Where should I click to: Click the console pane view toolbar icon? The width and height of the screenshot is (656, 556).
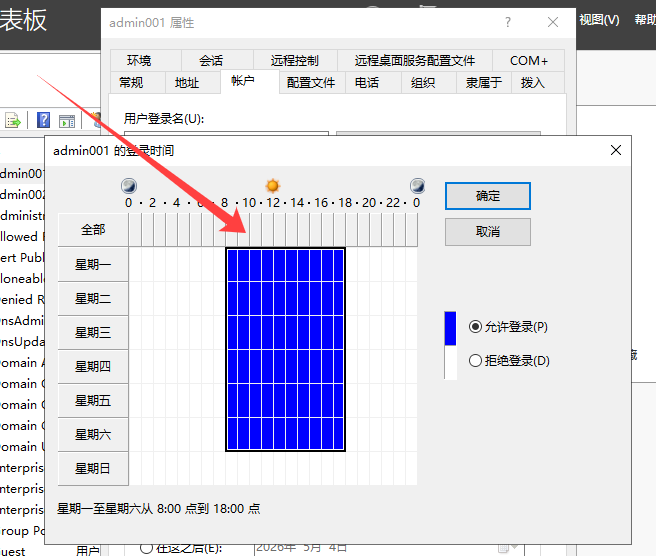pyautogui.click(x=67, y=121)
